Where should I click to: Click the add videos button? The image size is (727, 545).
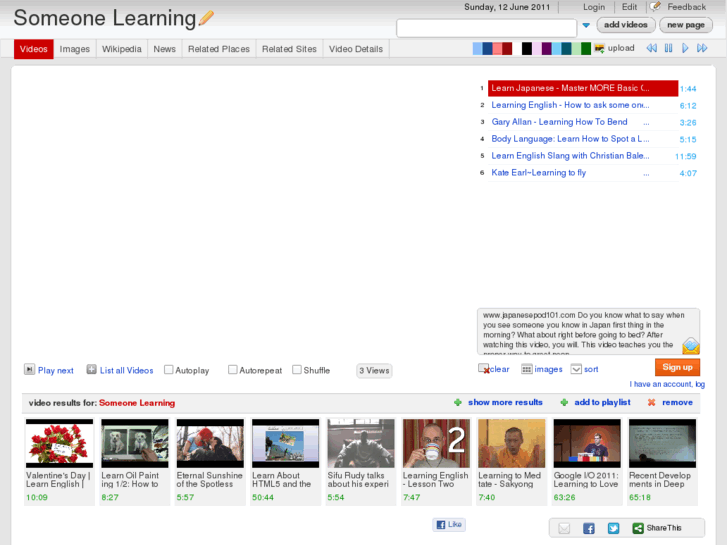pos(626,25)
